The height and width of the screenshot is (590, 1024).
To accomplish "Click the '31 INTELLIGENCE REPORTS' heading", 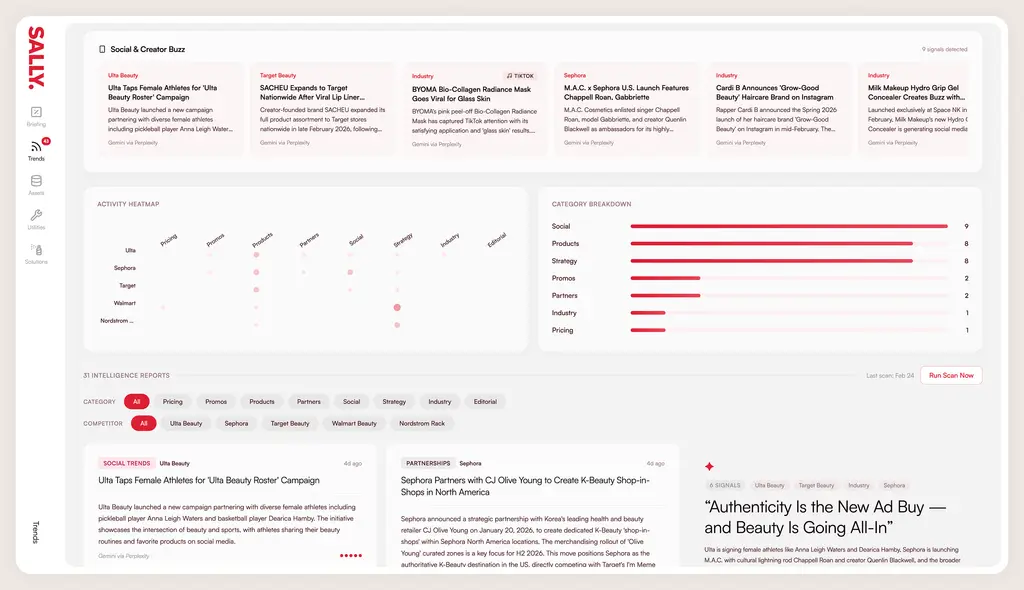I will pyautogui.click(x=127, y=376).
